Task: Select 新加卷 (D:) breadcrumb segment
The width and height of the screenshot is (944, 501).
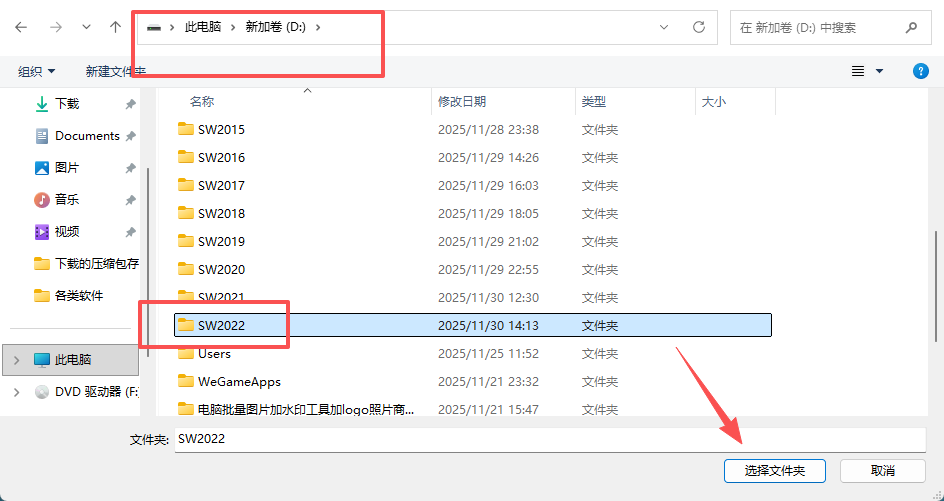Action: pos(276,27)
